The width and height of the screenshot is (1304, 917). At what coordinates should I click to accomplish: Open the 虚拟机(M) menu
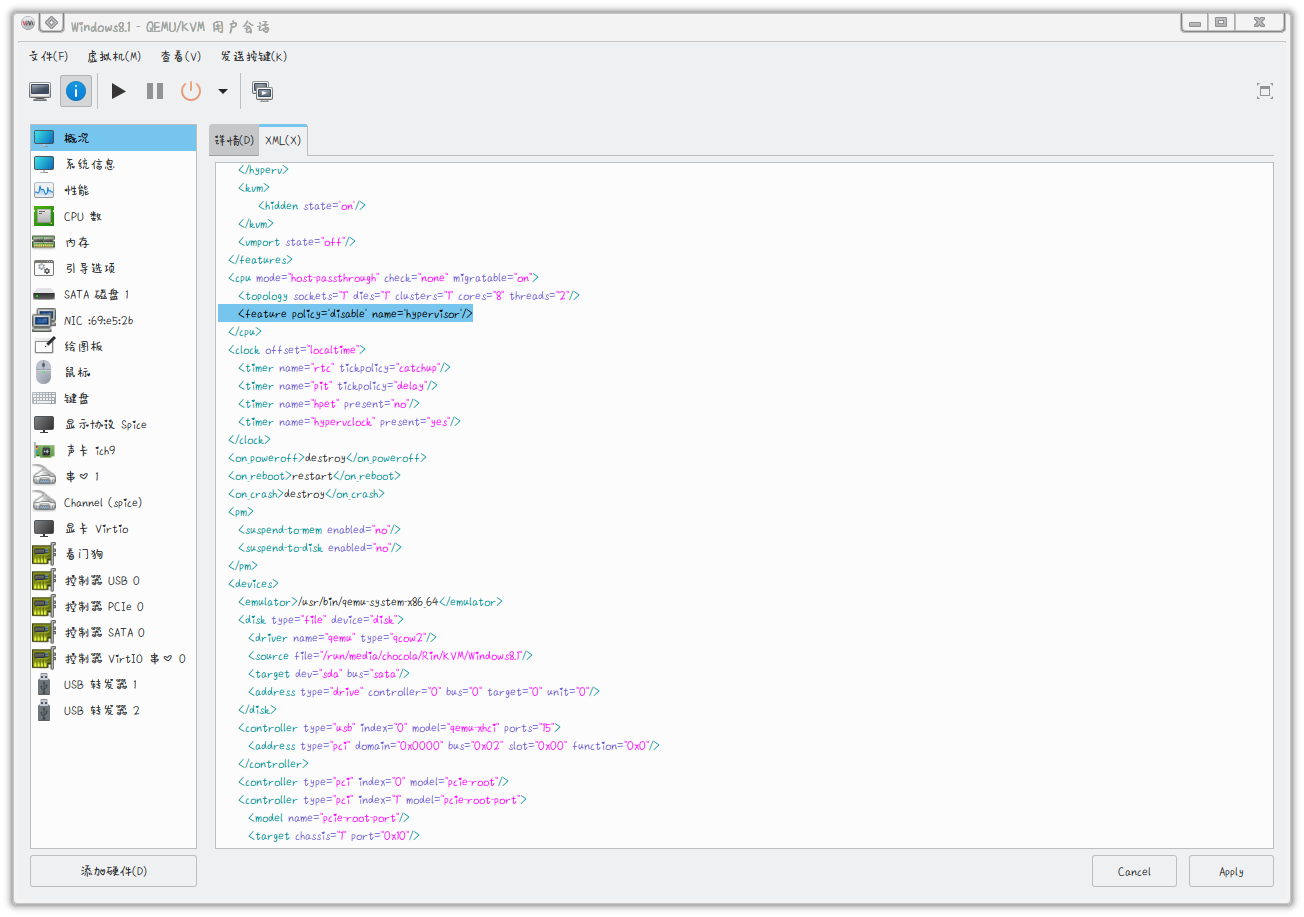(x=114, y=57)
